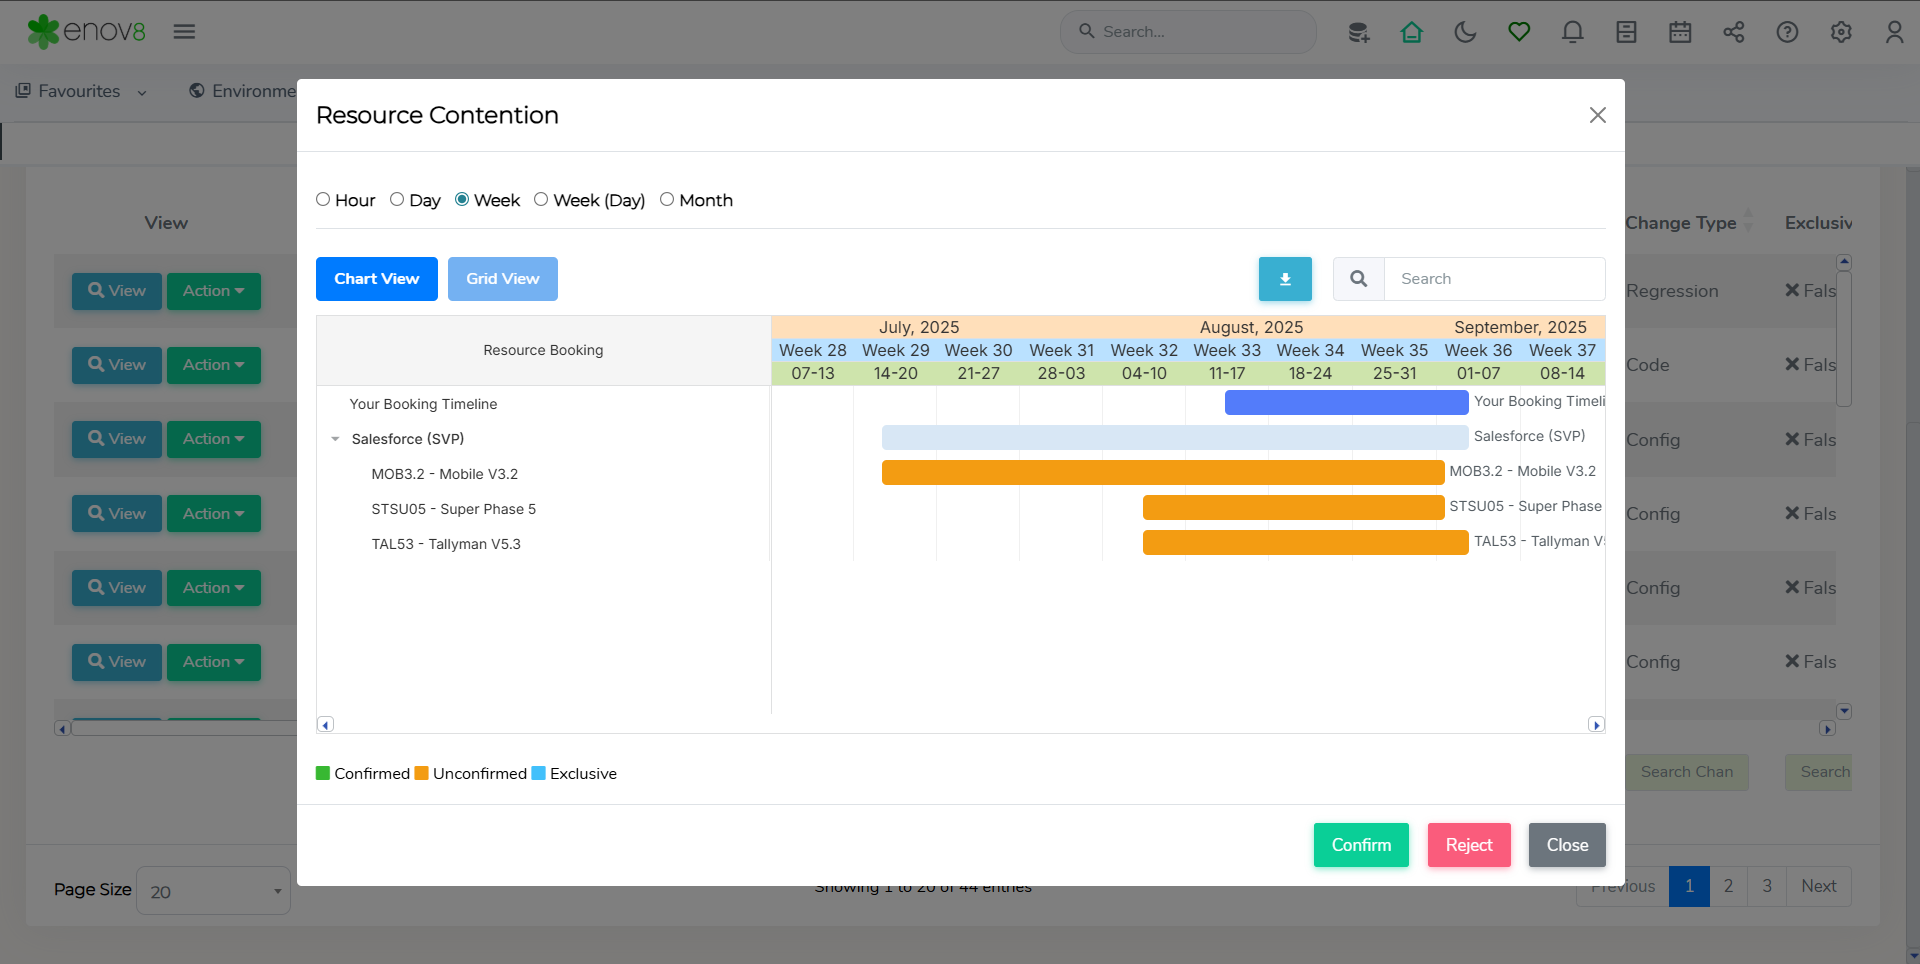Switch to Chart View tab
Image resolution: width=1920 pixels, height=964 pixels.
tap(376, 279)
